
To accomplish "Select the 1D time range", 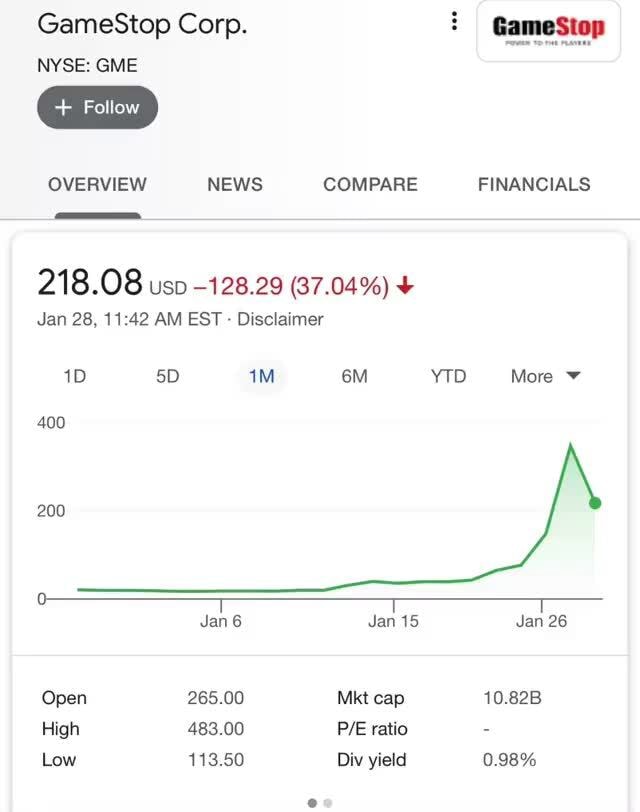I will 73,376.
